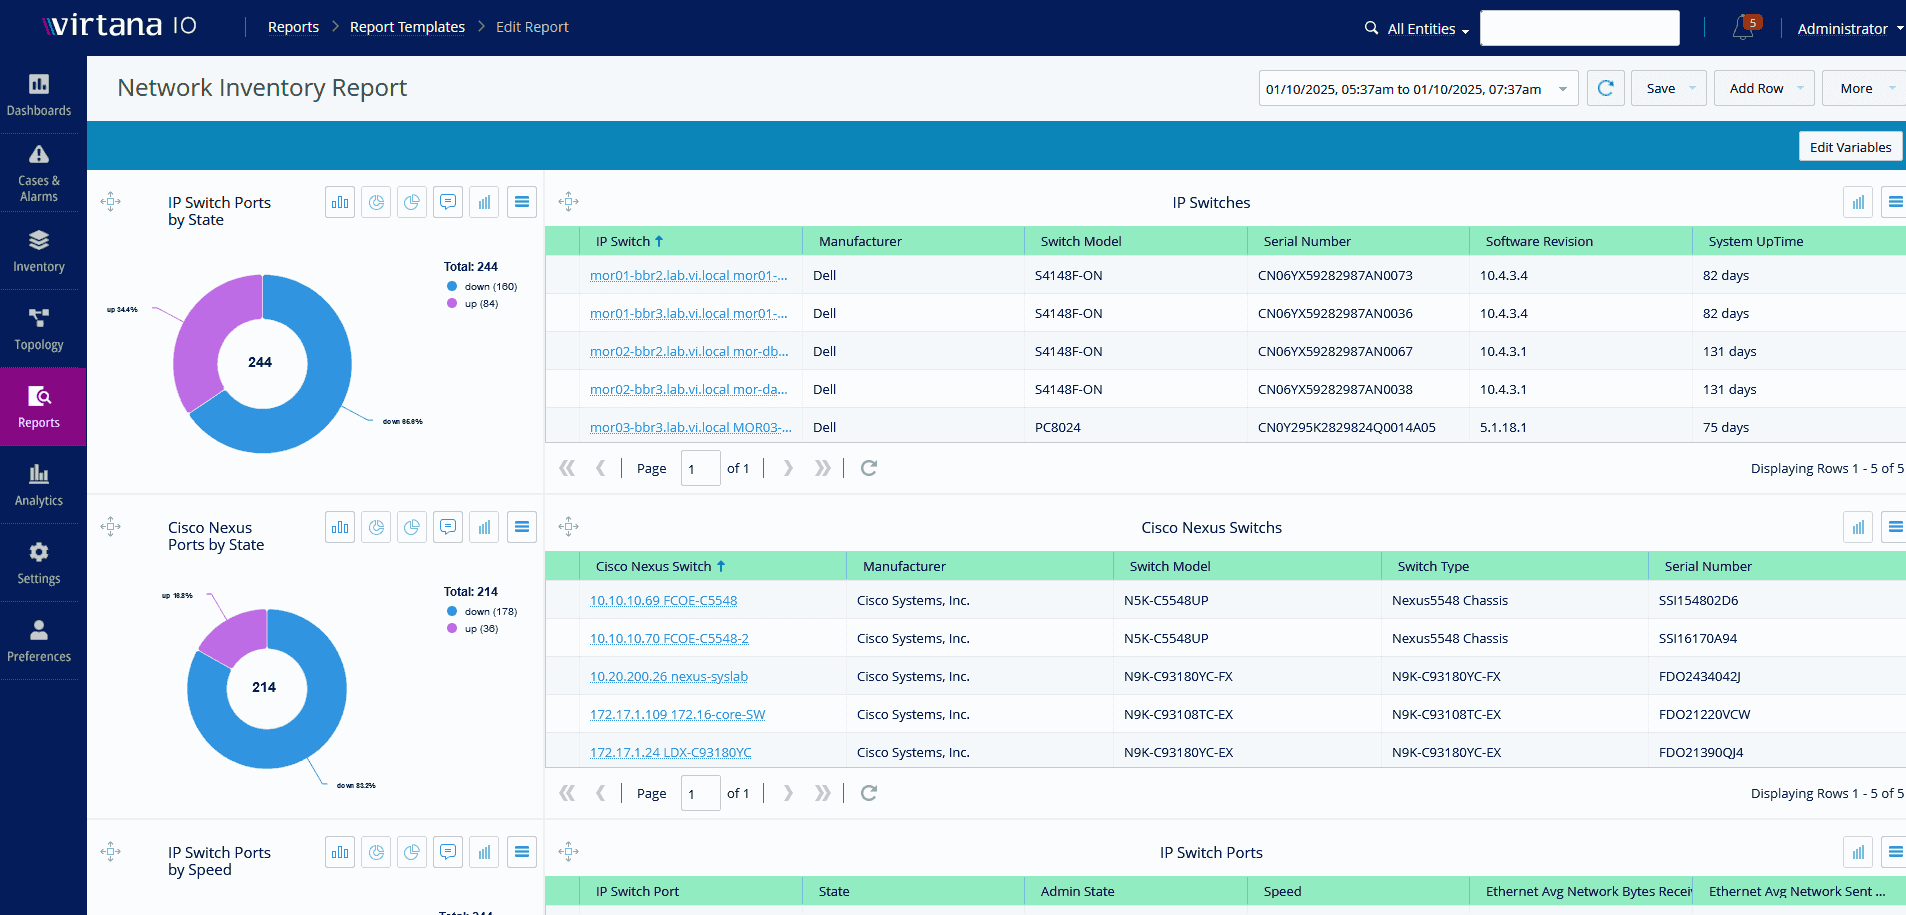The height and width of the screenshot is (915, 1906).
Task: Reload the IP Switches table from its pager
Action: [869, 468]
